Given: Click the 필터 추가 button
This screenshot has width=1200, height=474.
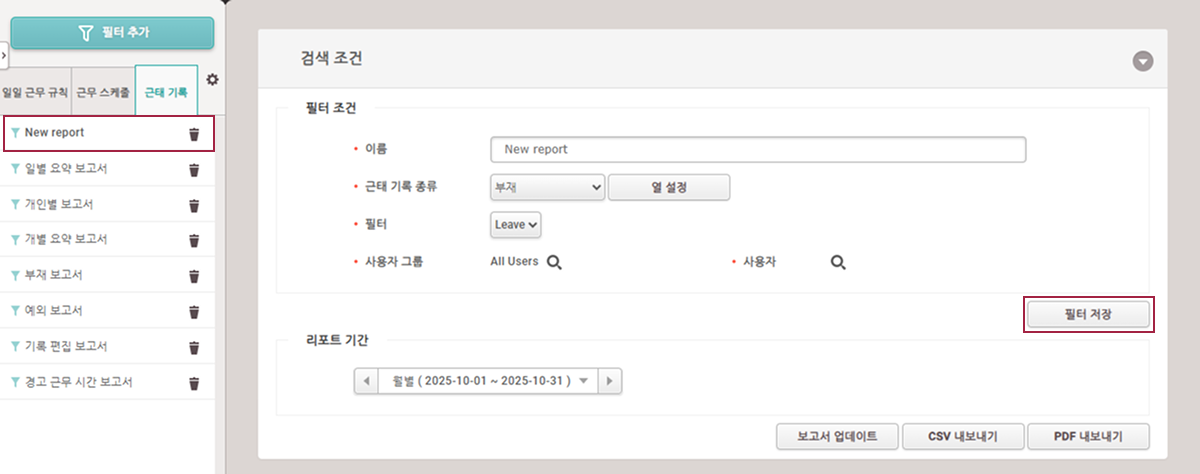Looking at the screenshot, I should click(112, 32).
